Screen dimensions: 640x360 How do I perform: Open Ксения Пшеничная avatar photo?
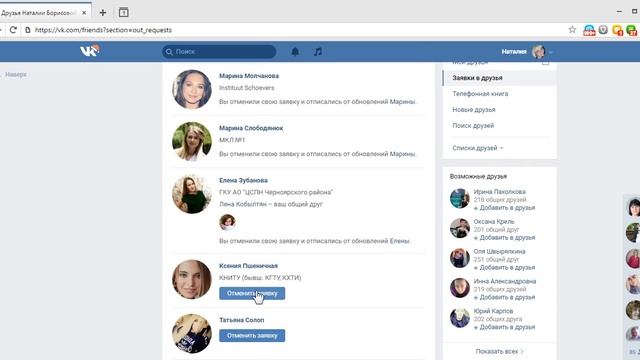click(x=192, y=279)
